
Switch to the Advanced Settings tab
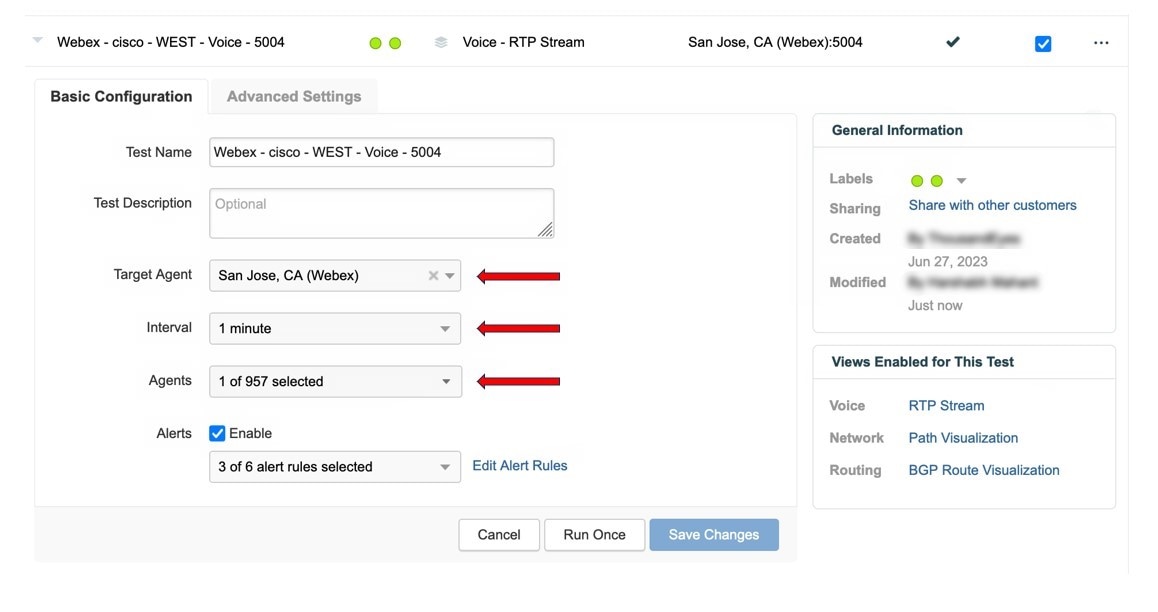[x=294, y=97]
